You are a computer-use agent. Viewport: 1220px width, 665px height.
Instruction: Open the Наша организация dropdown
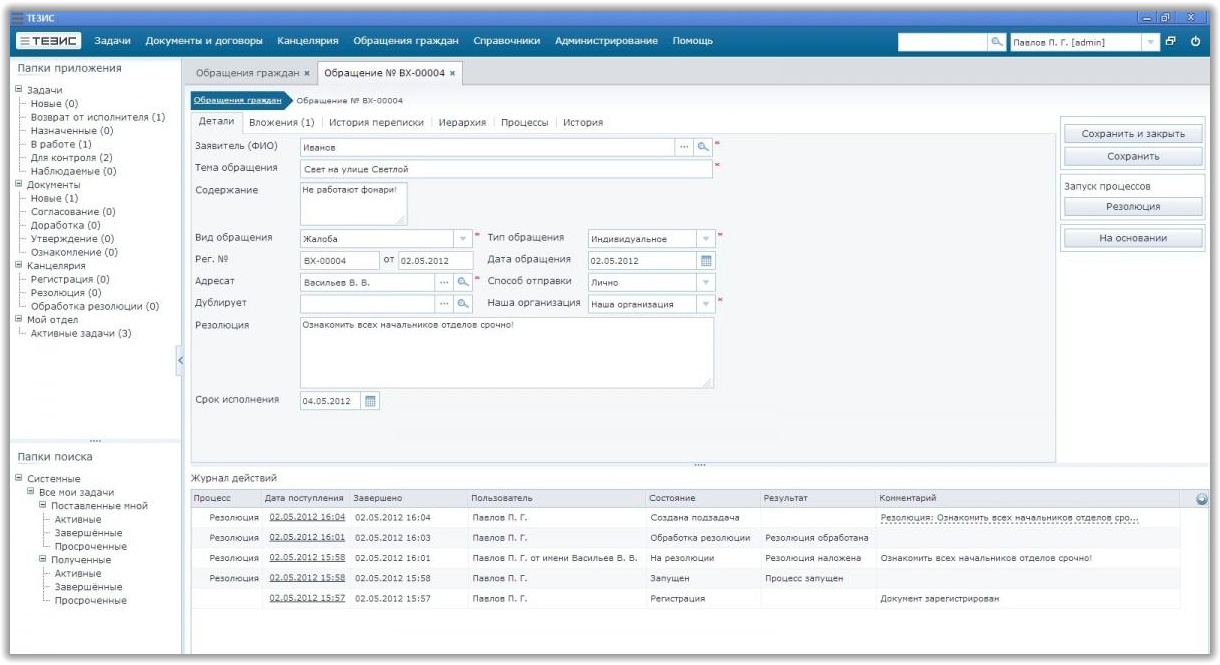pyautogui.click(x=705, y=304)
